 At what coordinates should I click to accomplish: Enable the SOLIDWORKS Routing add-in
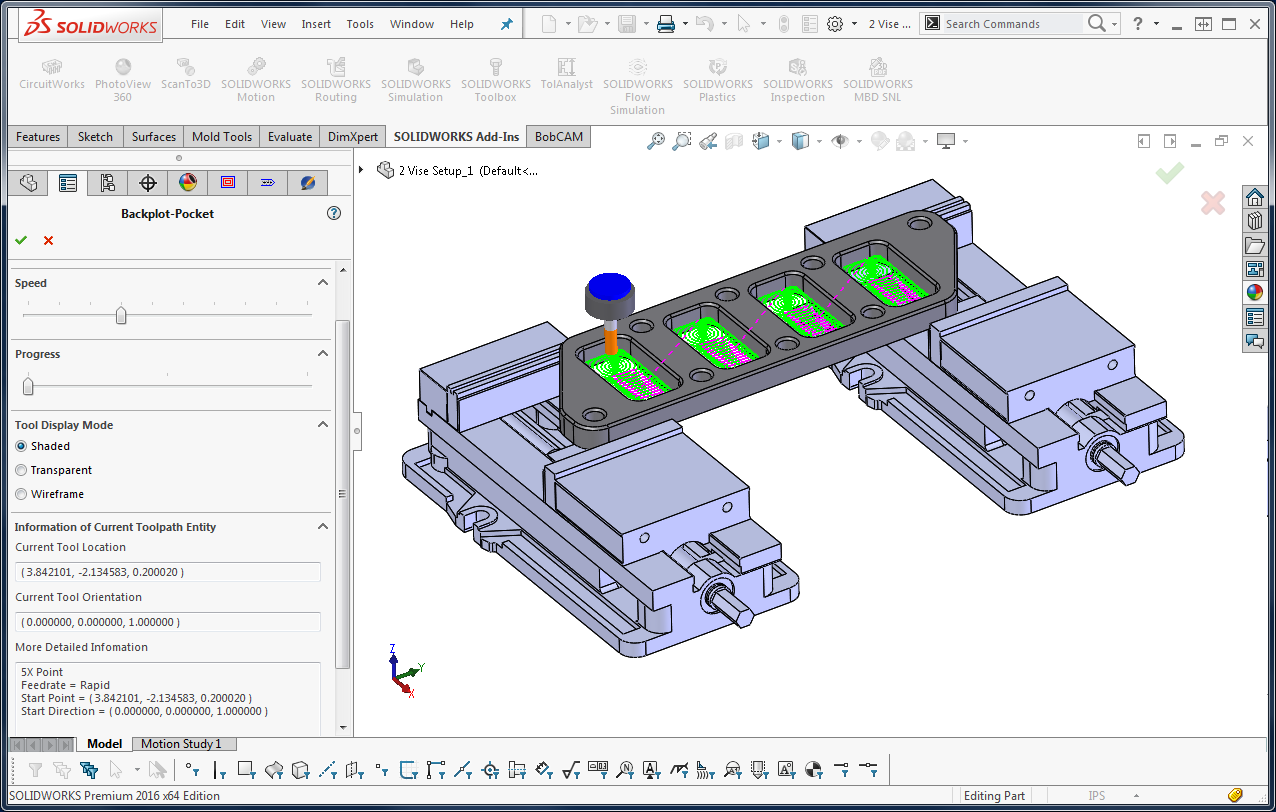pyautogui.click(x=336, y=80)
